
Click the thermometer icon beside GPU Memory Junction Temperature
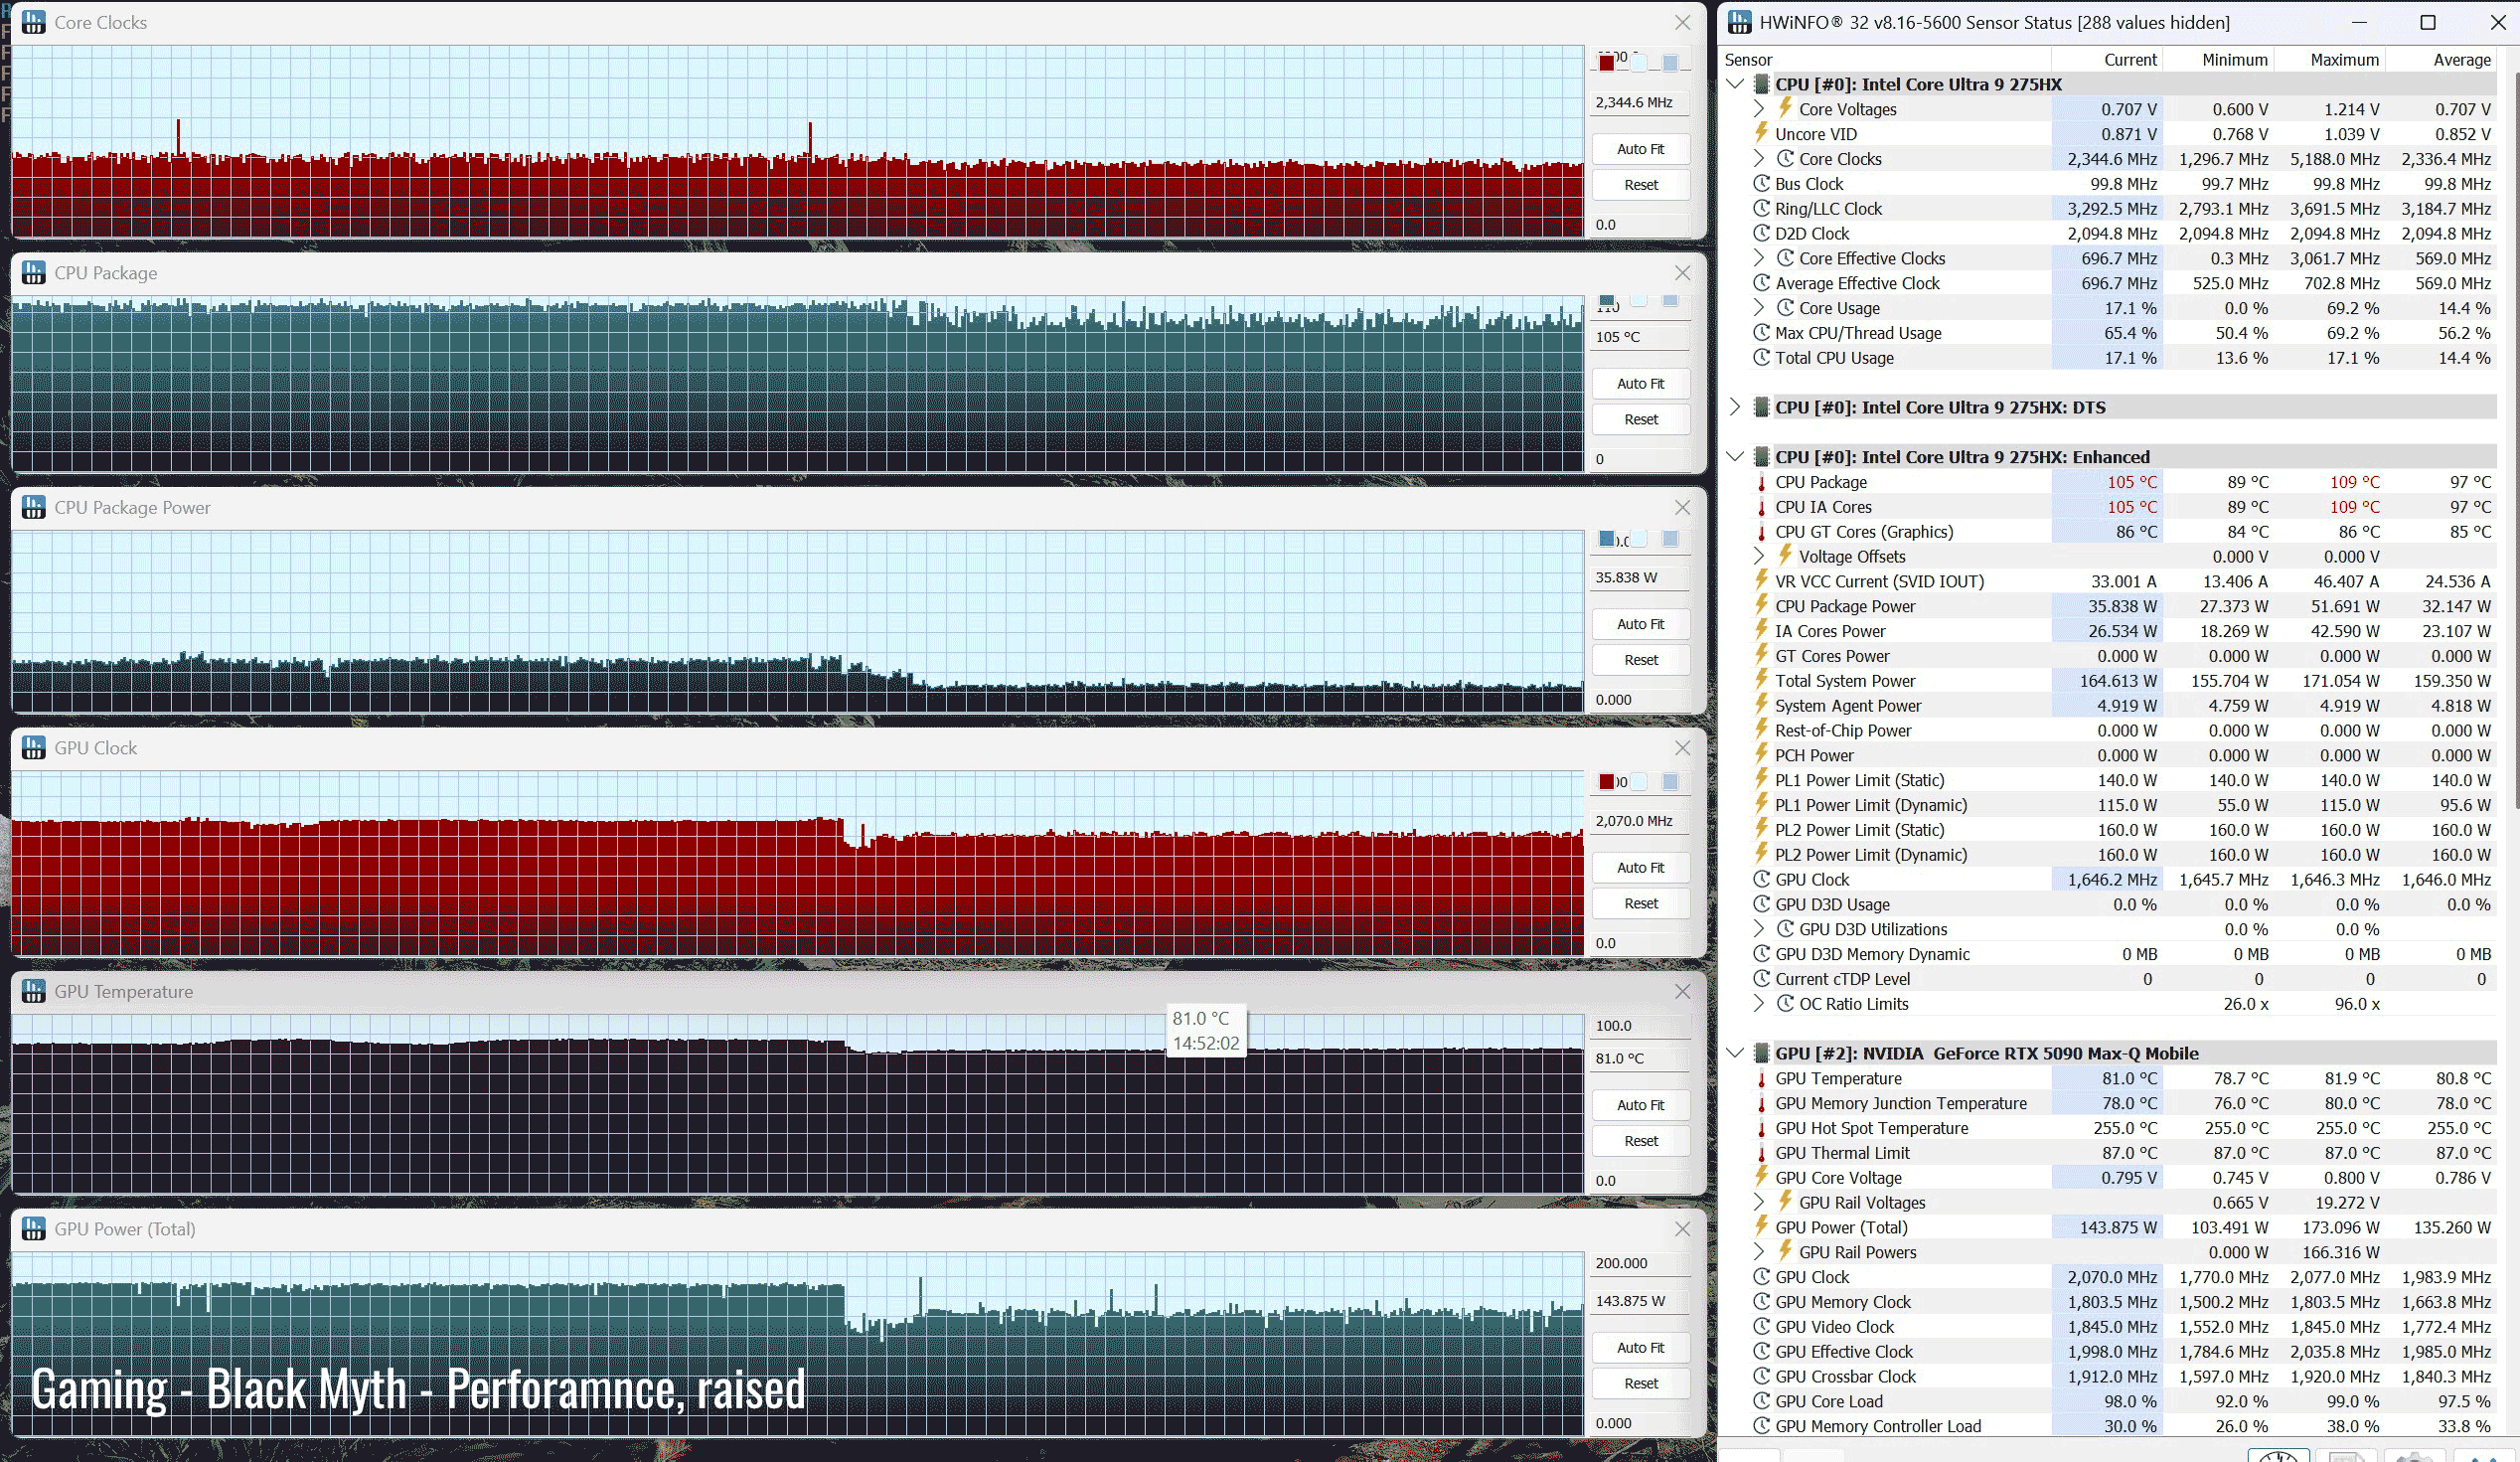click(x=1761, y=1103)
